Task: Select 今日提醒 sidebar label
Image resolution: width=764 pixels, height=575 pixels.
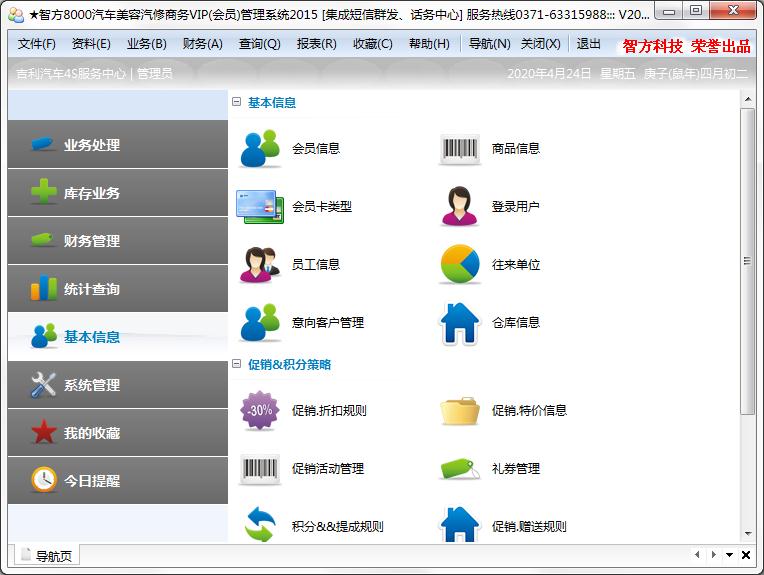Action: 92,481
